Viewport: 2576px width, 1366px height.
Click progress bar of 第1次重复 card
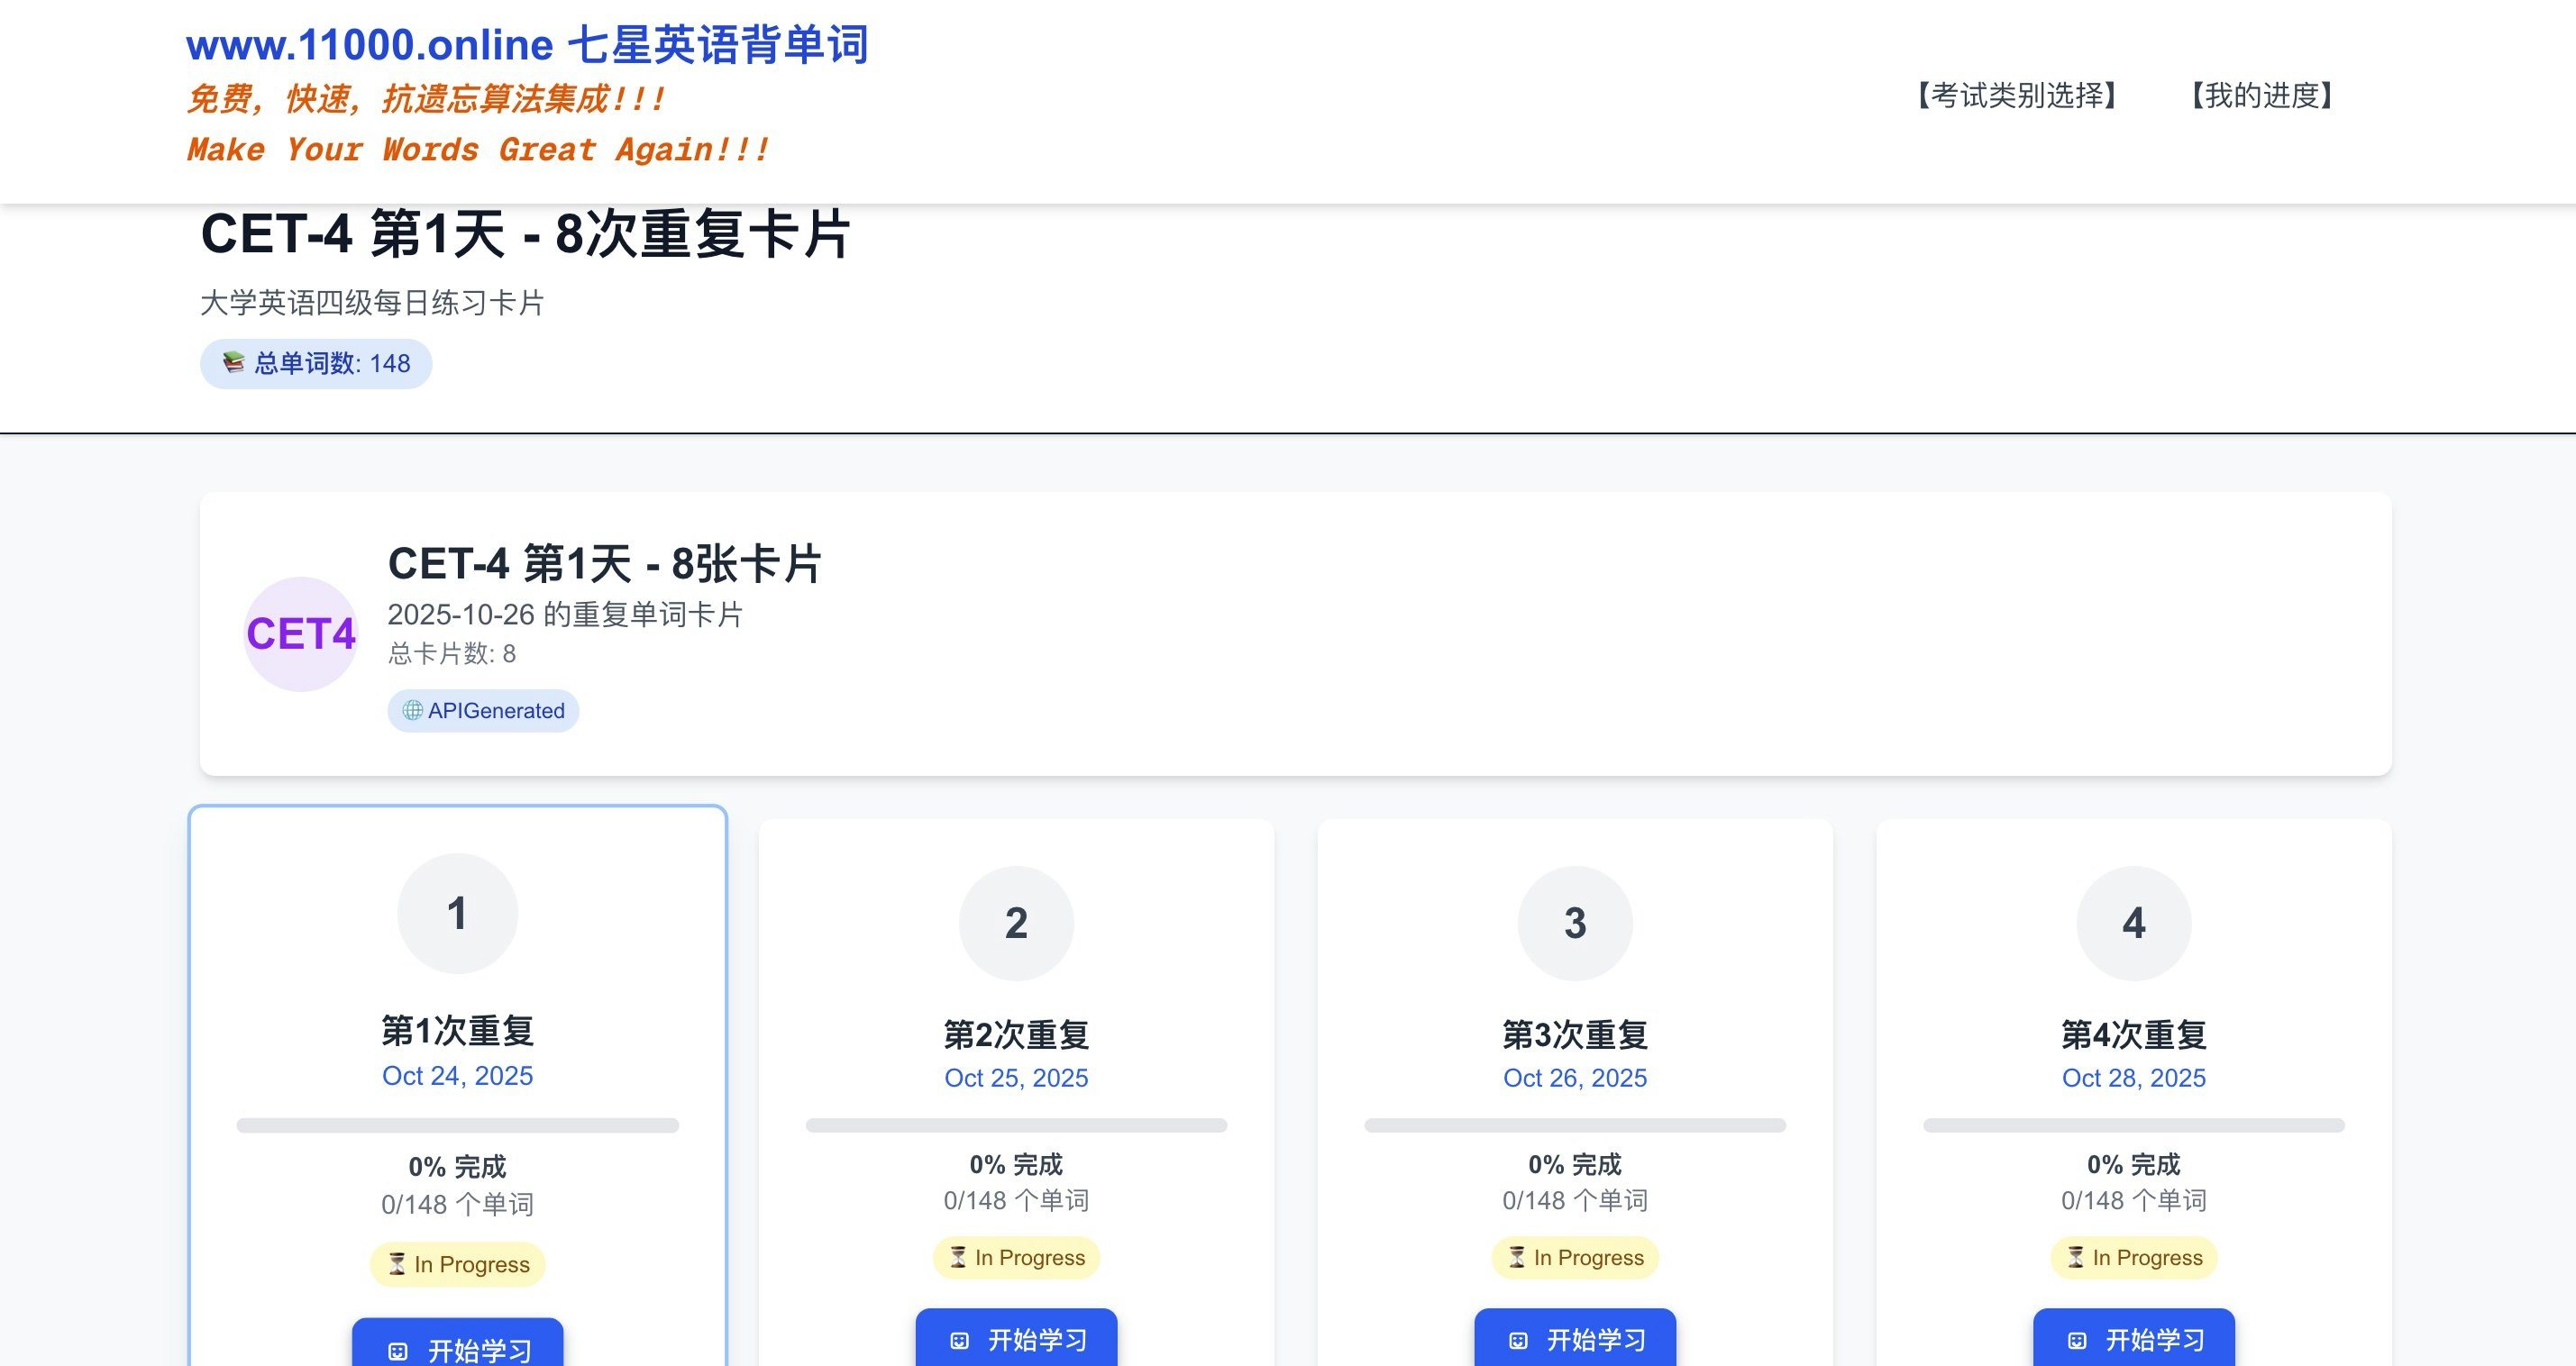tap(457, 1126)
